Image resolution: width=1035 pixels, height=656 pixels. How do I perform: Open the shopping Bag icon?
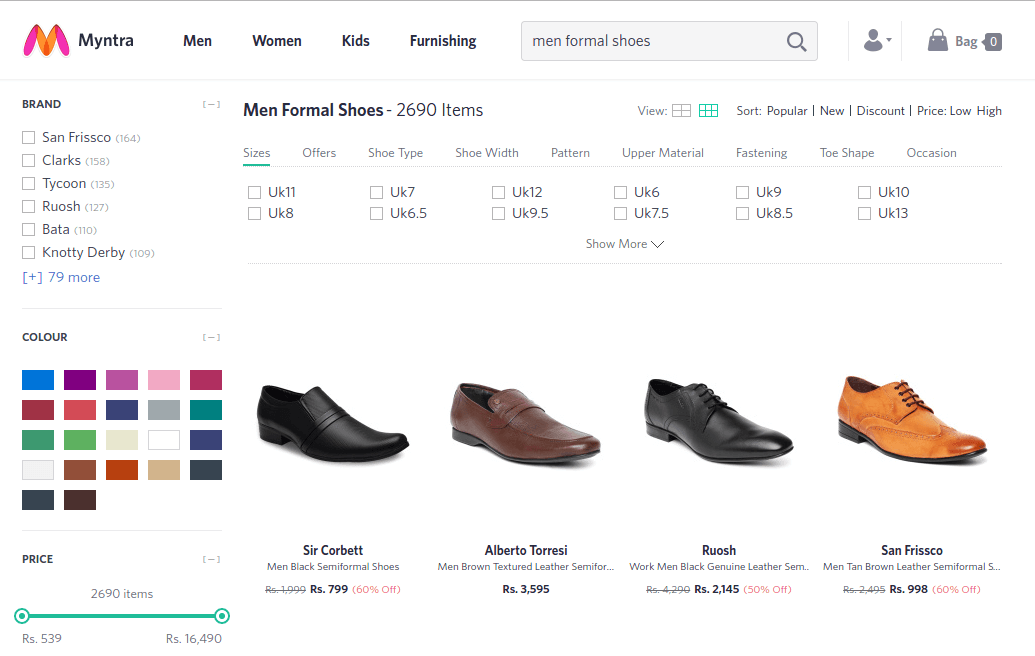937,40
